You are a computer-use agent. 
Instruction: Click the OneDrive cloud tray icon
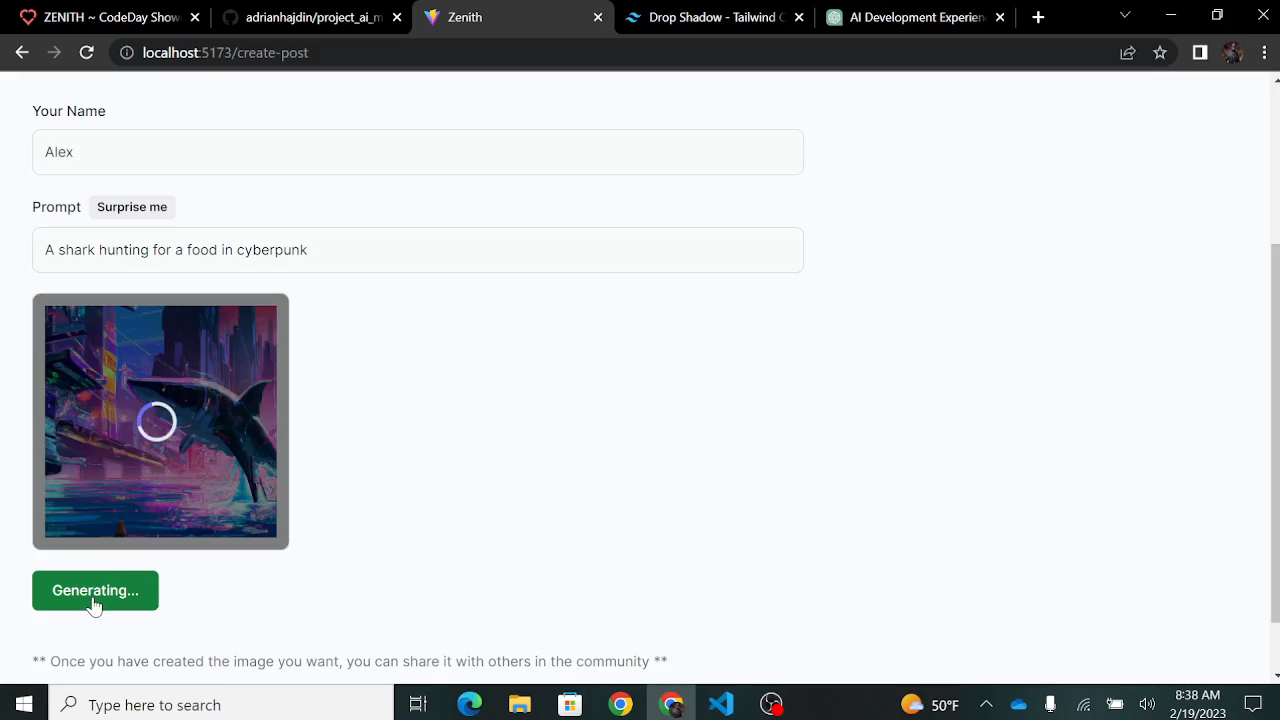click(x=1018, y=704)
